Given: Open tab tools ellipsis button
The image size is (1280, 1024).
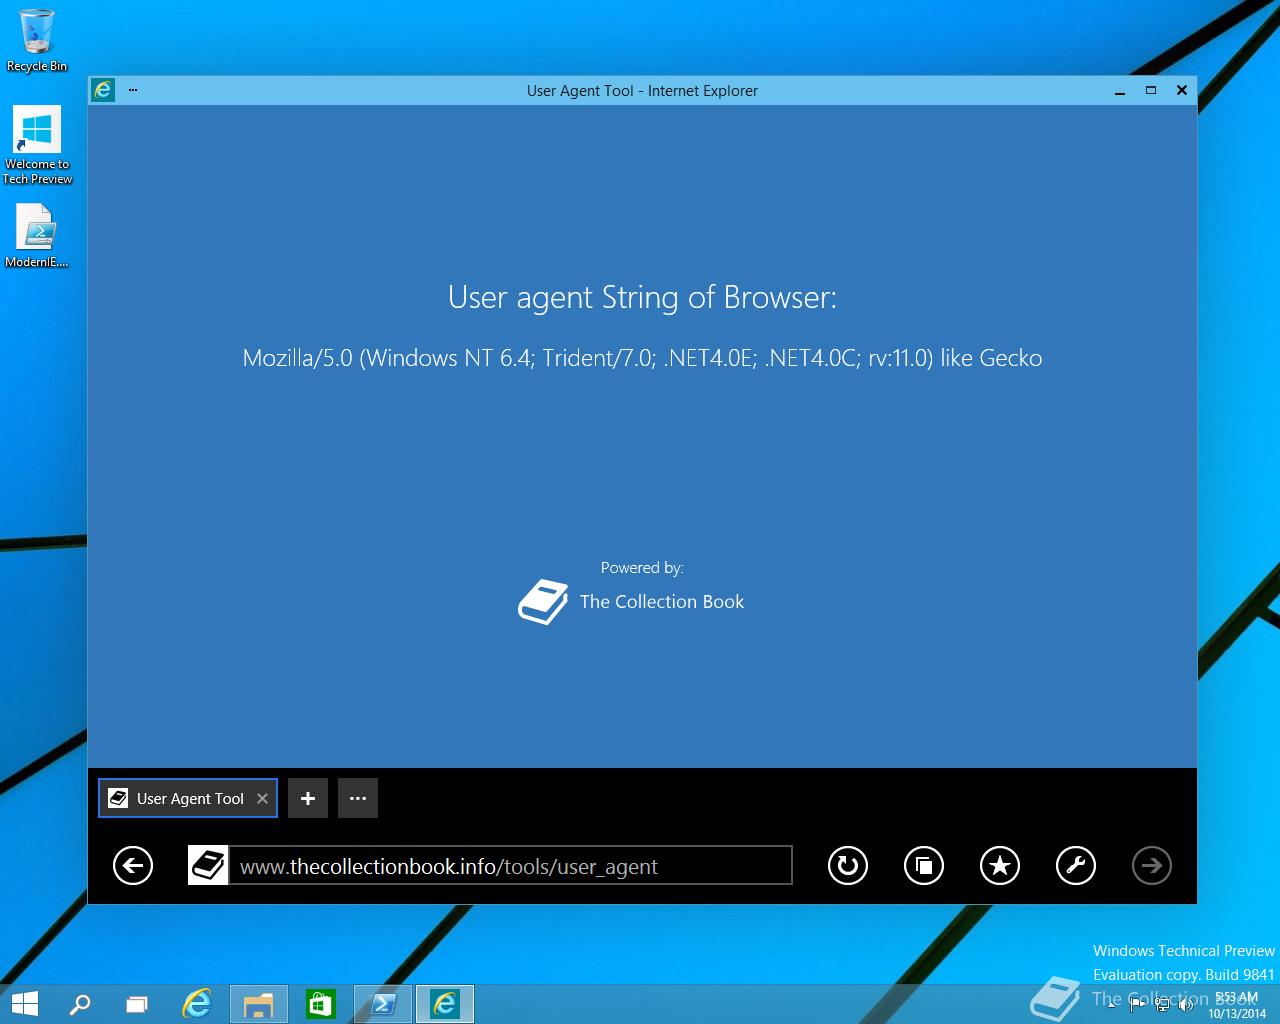Looking at the screenshot, I should pyautogui.click(x=358, y=798).
